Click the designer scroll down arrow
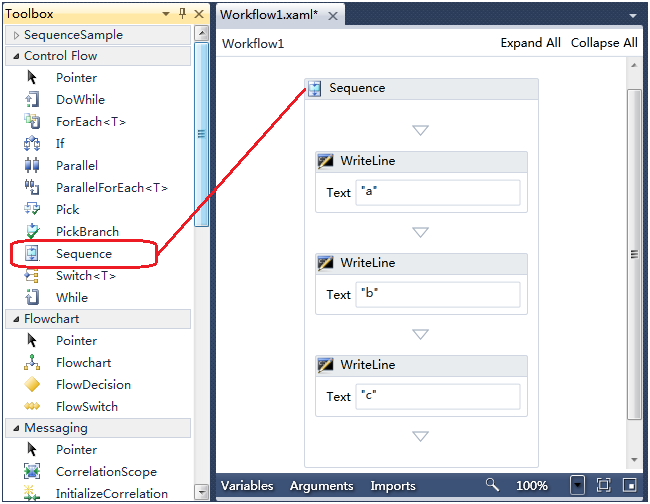 click(x=634, y=460)
